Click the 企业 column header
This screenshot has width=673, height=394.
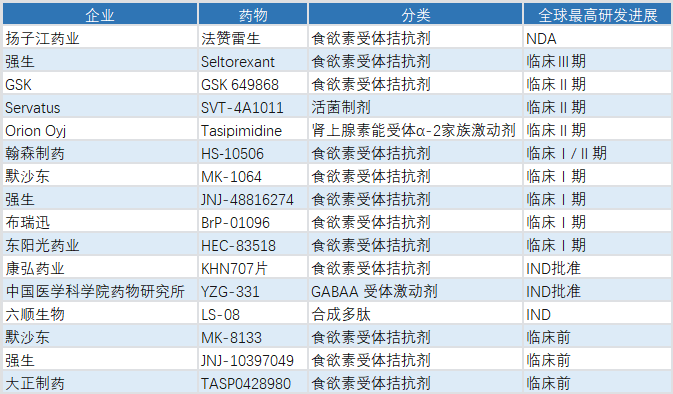[100, 15]
